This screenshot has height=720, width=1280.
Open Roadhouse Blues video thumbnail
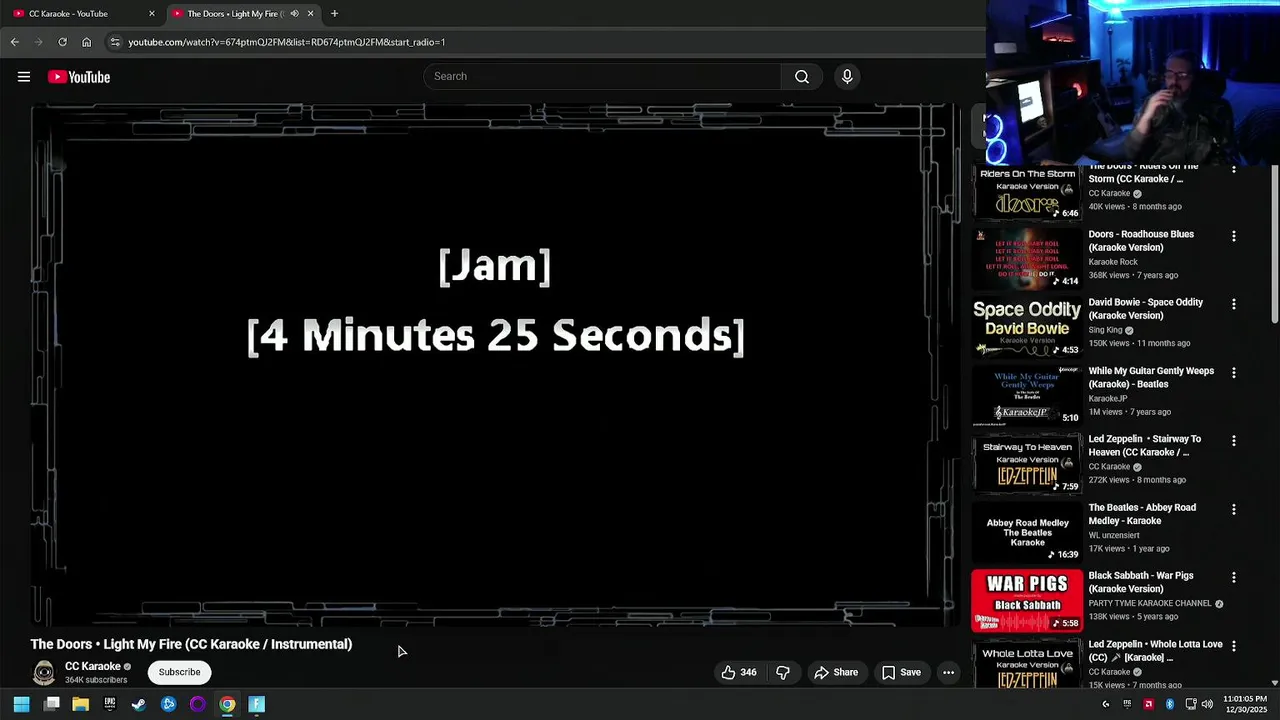[1027, 259]
